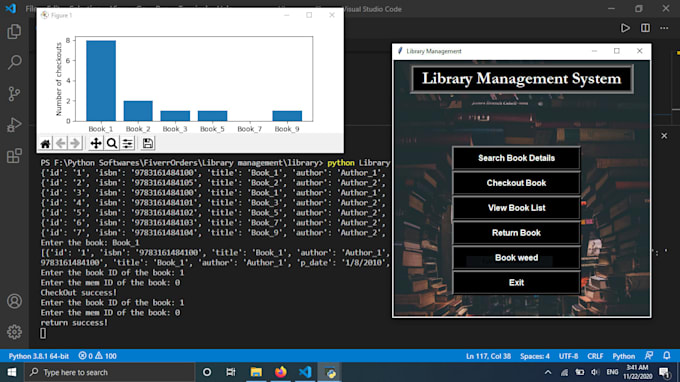Open the Source Control view
Screen dimensions: 680x382
coord(14,94)
